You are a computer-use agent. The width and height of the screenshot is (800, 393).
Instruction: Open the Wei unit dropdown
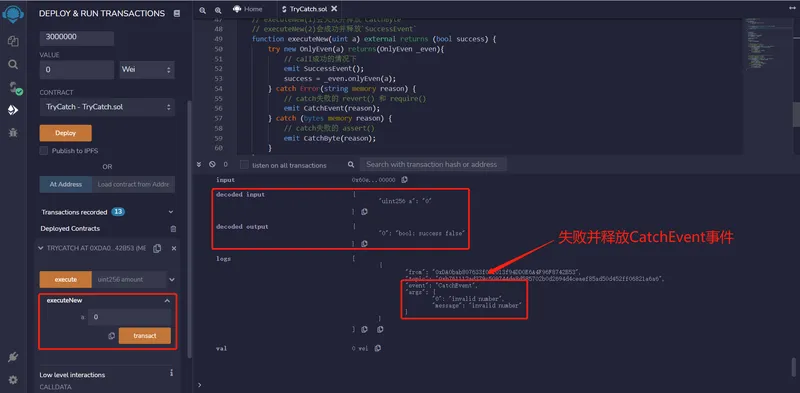pos(147,69)
